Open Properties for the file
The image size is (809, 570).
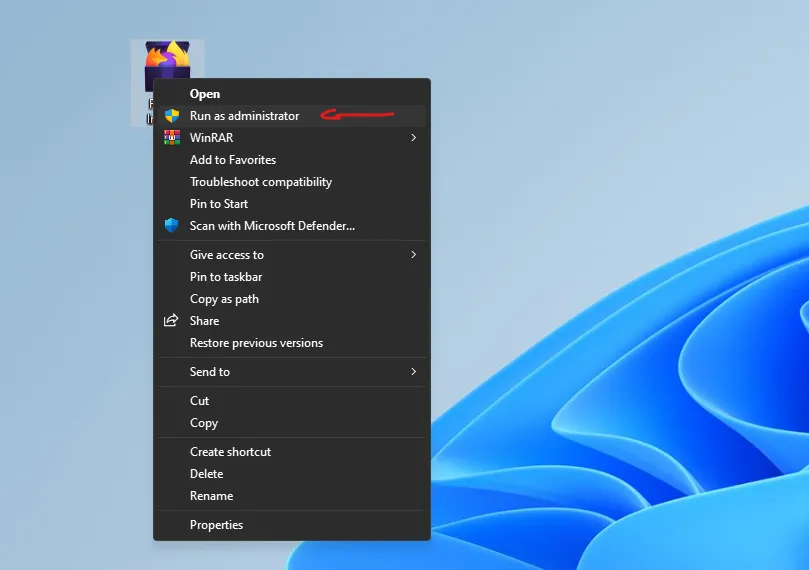[x=216, y=525]
